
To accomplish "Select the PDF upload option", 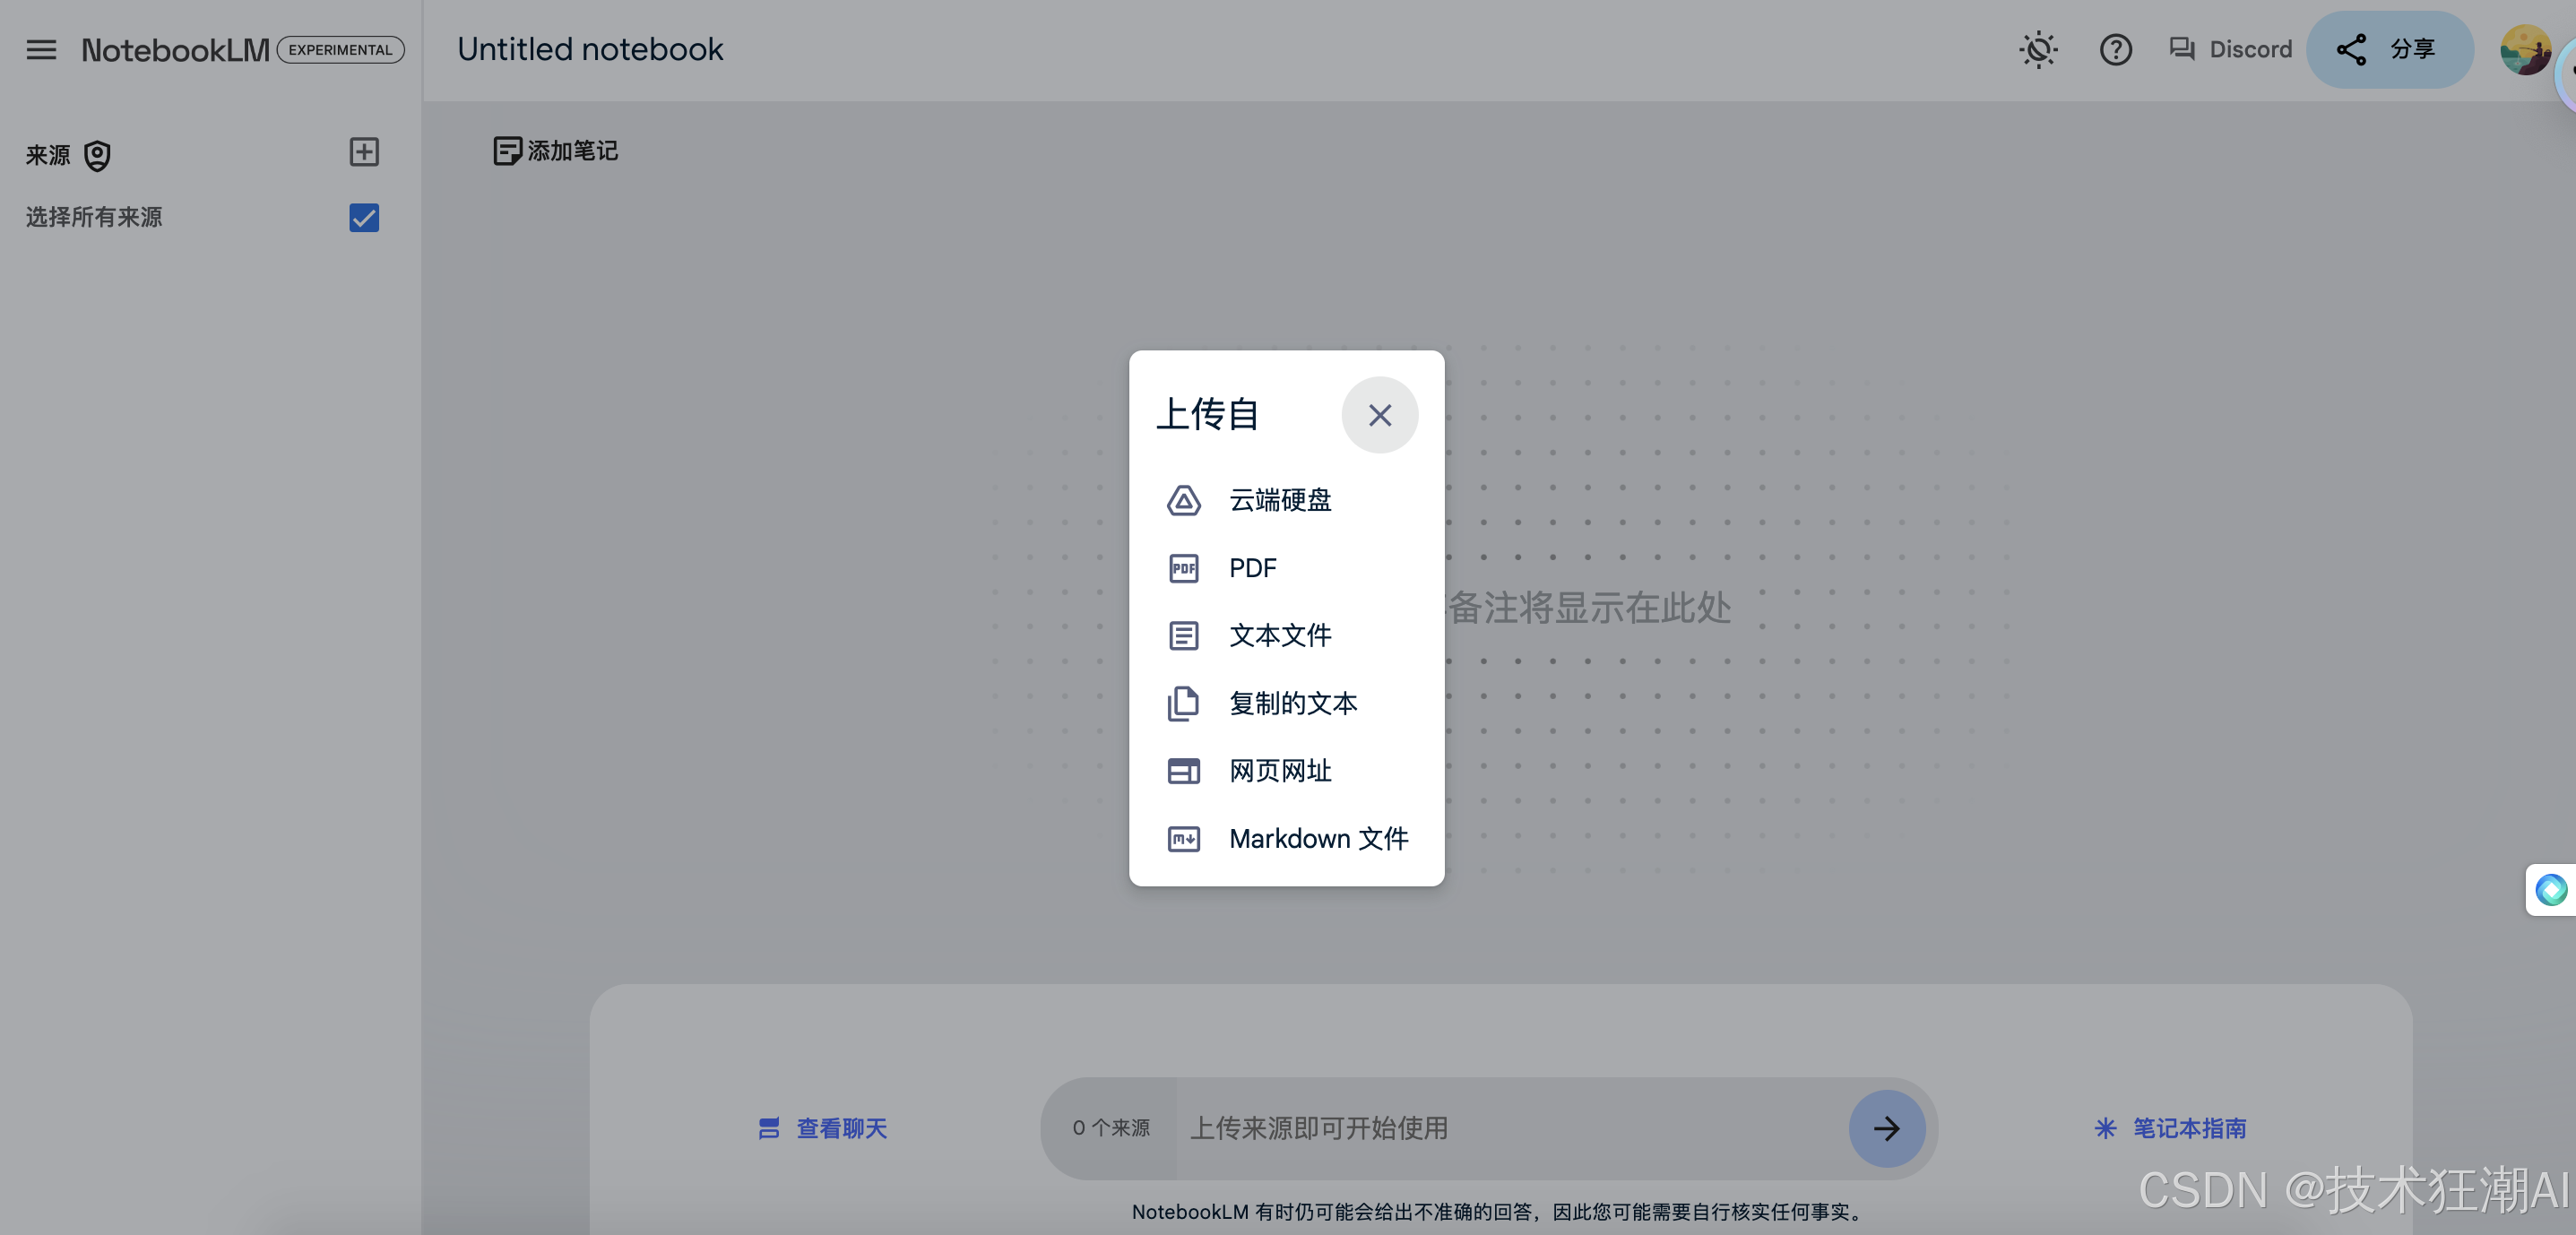I will pos(1286,567).
